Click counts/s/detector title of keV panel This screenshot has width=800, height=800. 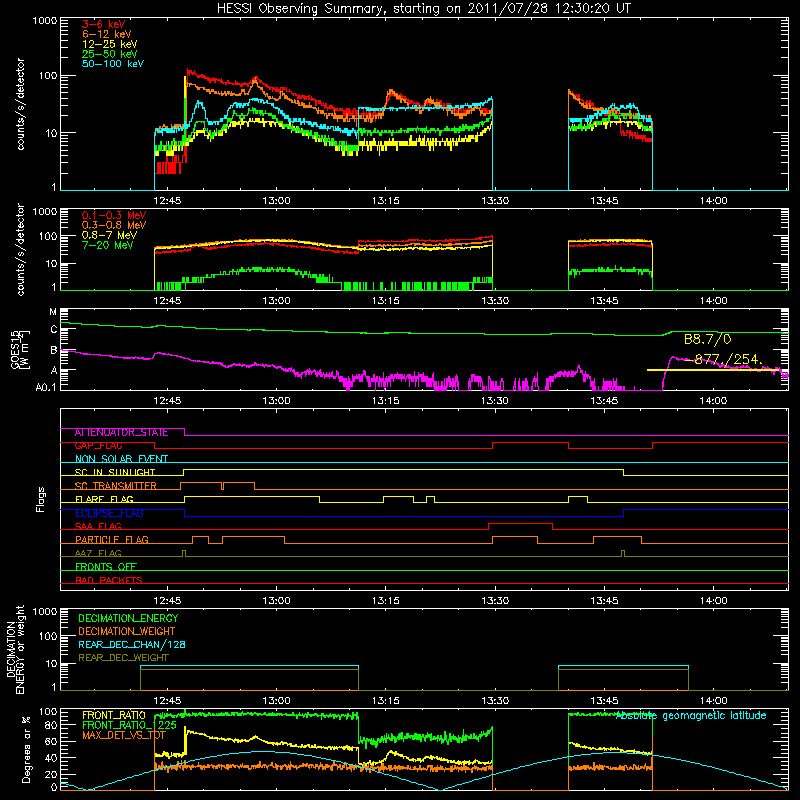[20, 104]
